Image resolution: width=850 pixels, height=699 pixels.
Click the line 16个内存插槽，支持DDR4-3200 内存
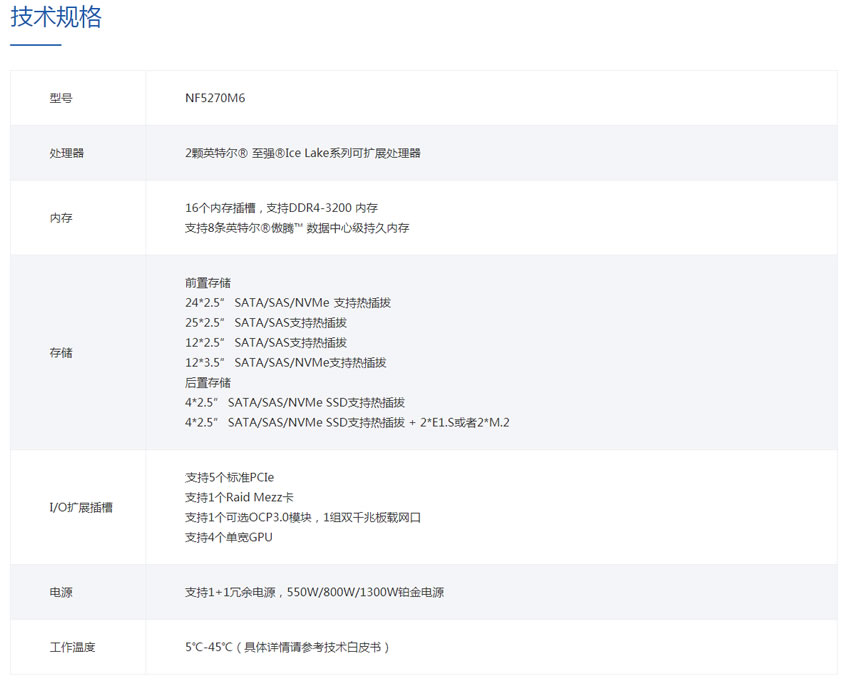(282, 208)
